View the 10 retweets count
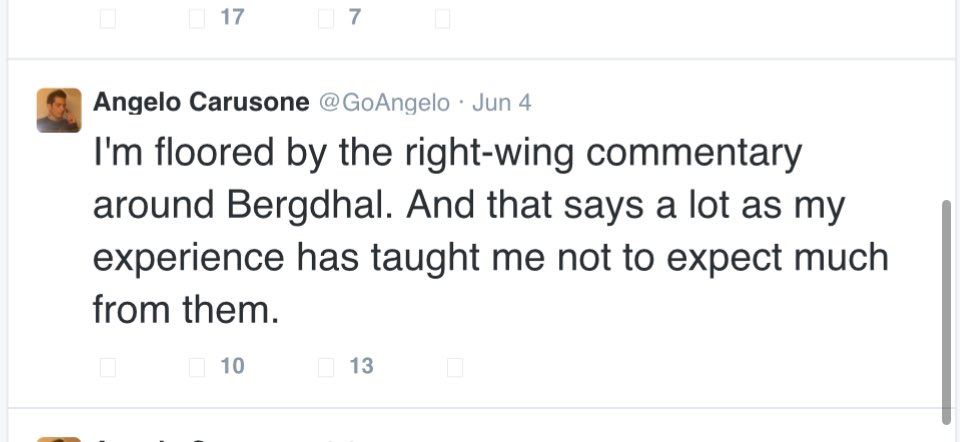Image resolution: width=960 pixels, height=442 pixels. click(232, 367)
